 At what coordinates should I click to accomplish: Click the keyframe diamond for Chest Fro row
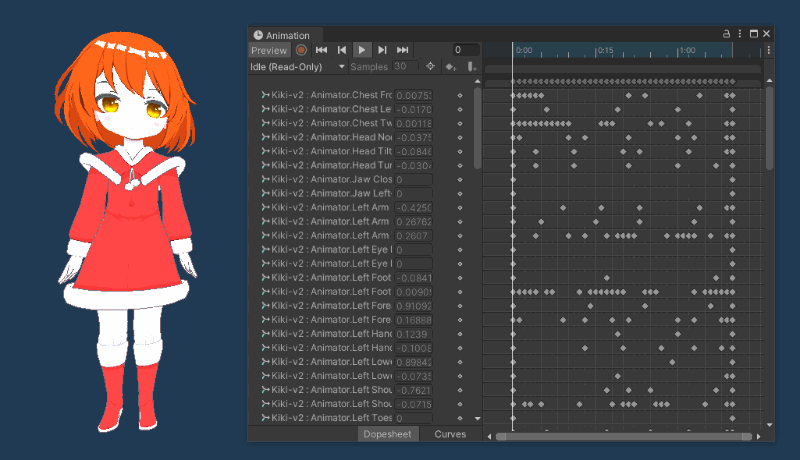[460, 95]
